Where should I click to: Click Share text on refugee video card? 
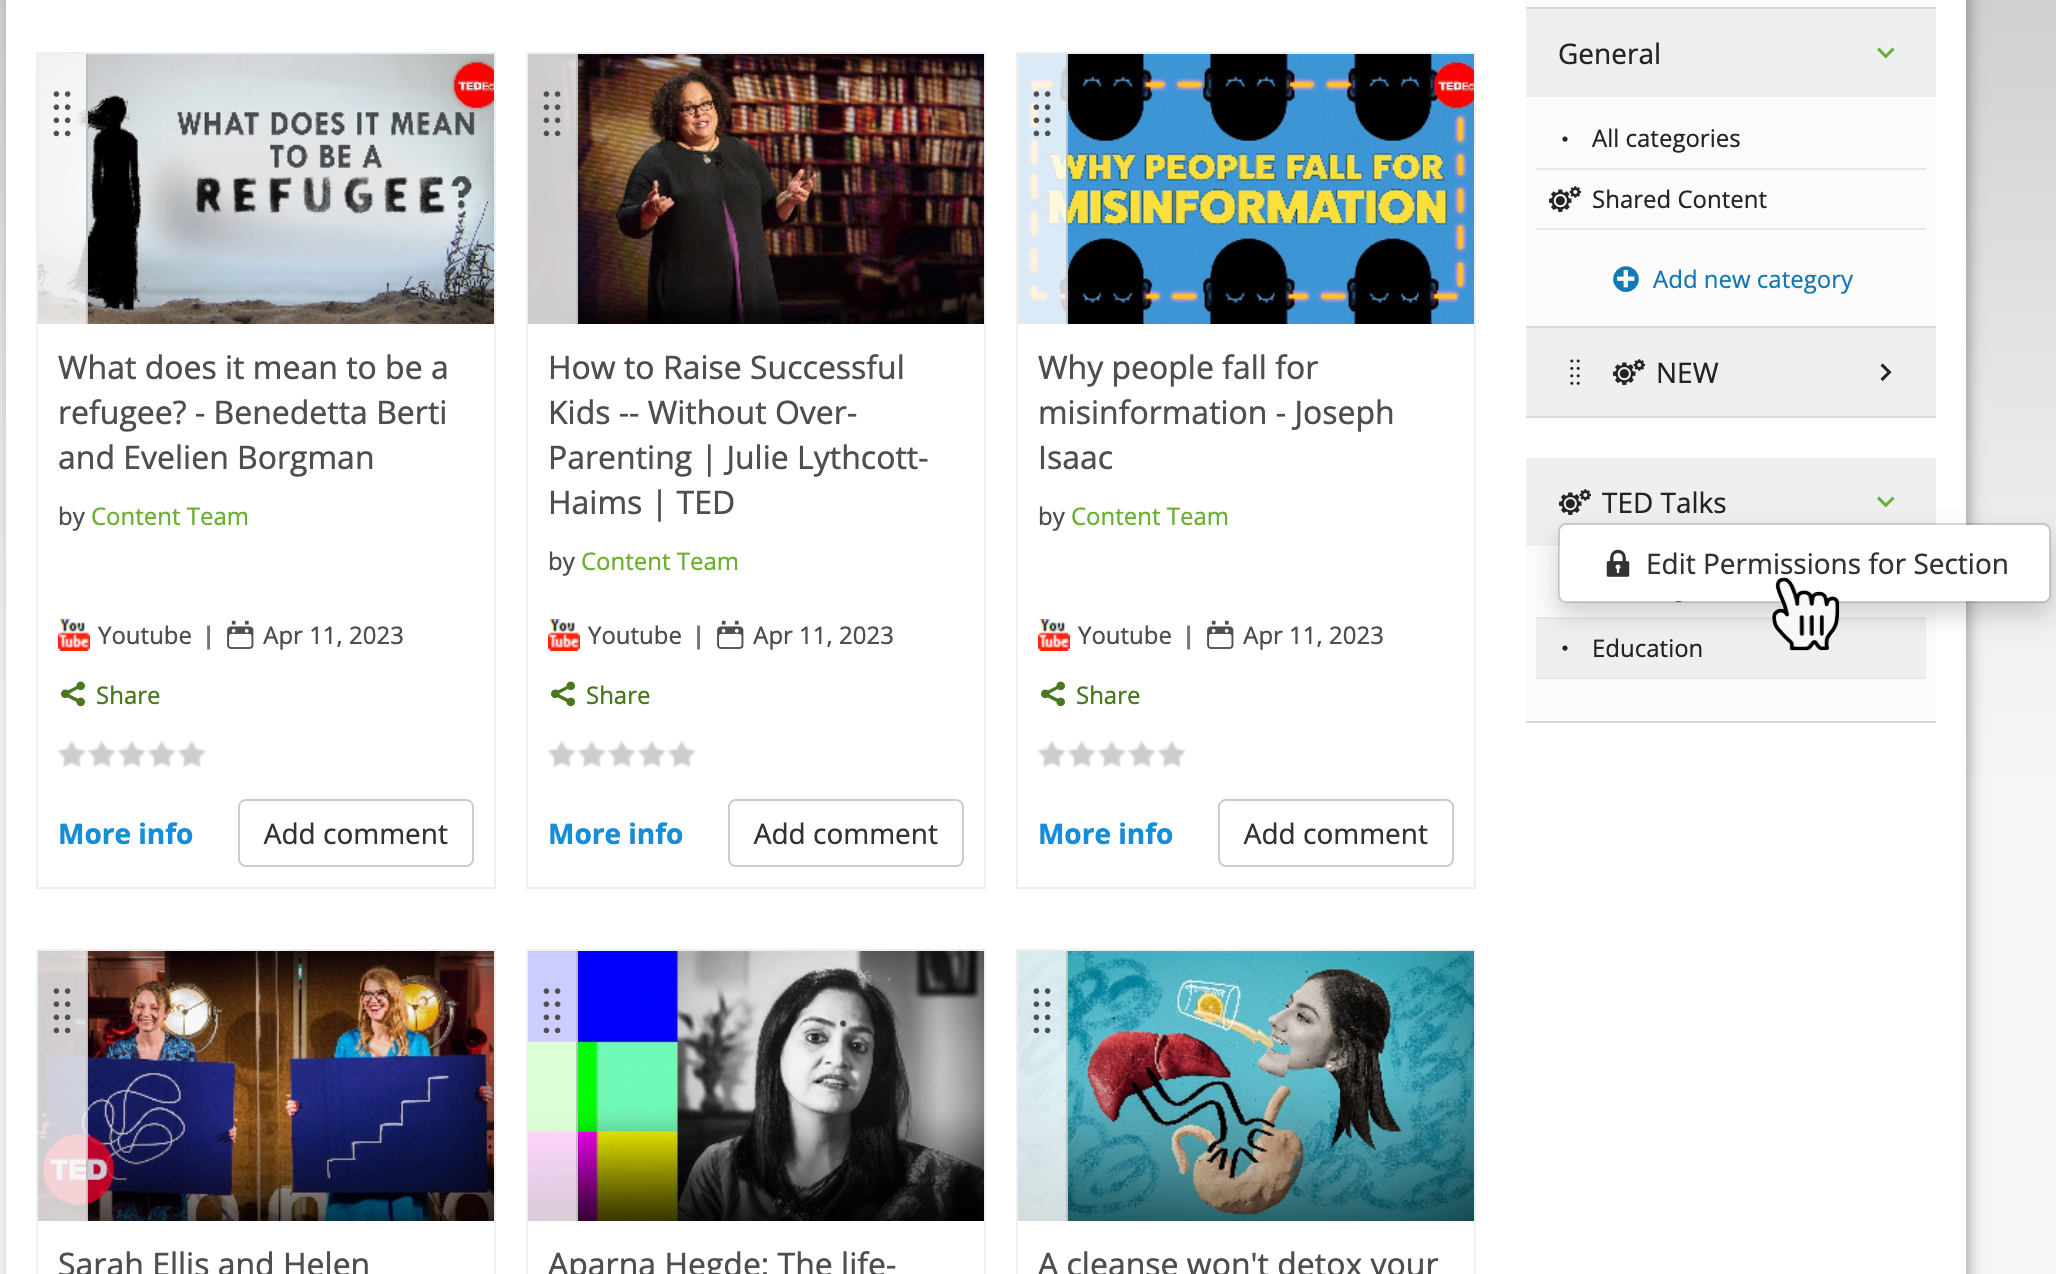(x=128, y=695)
